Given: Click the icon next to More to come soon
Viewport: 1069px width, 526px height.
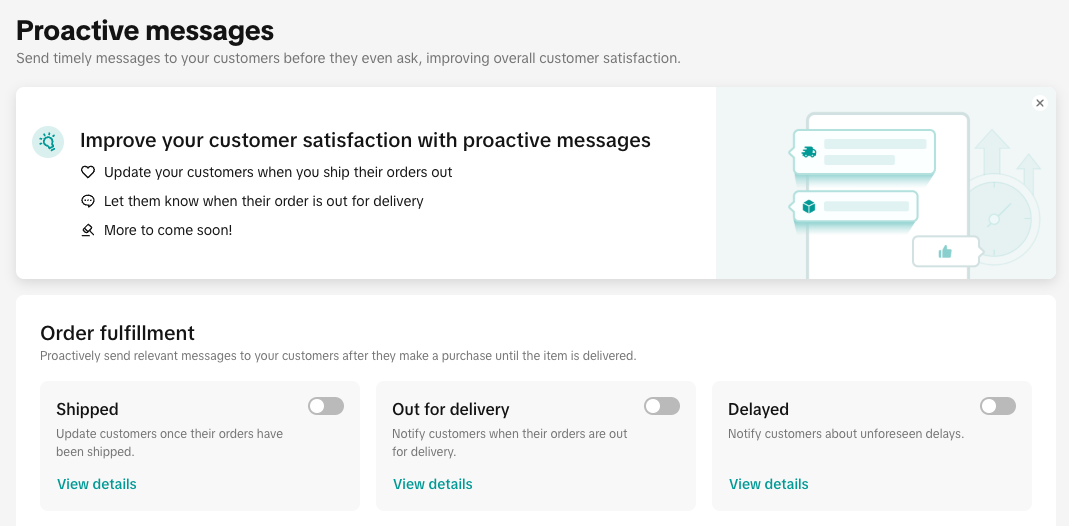Looking at the screenshot, I should tap(88, 230).
